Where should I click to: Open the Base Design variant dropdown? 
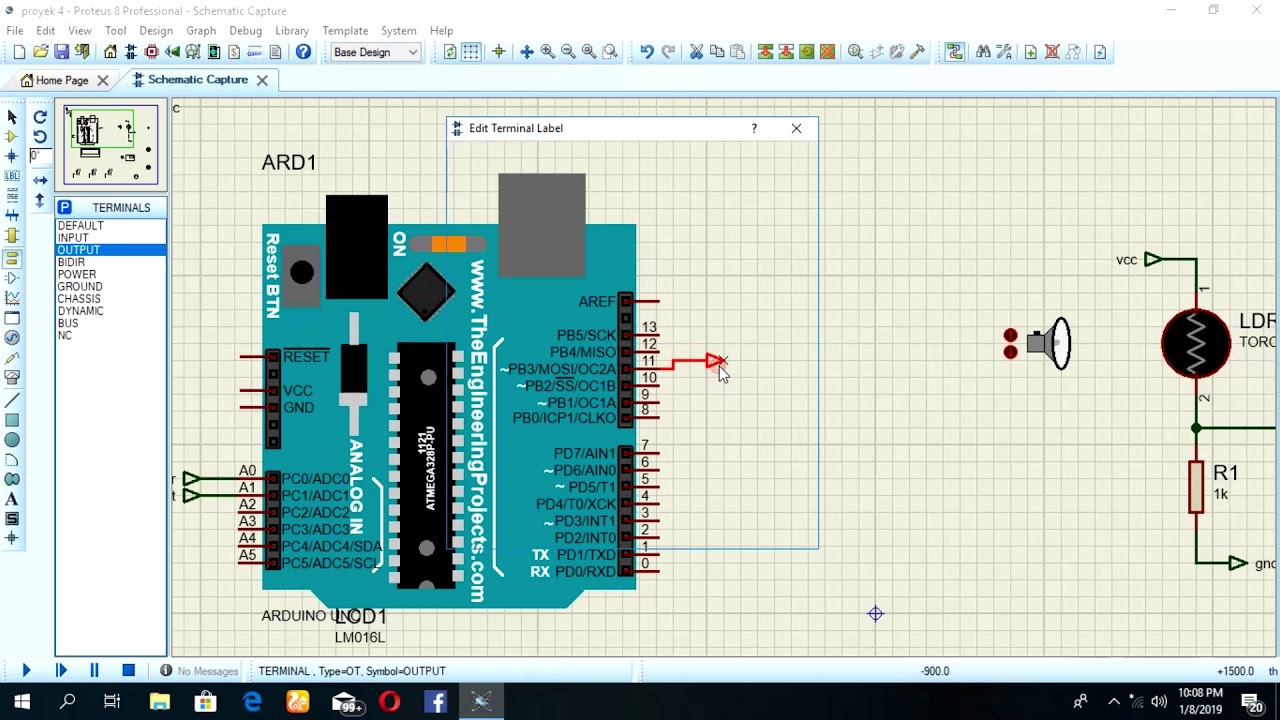pos(375,52)
